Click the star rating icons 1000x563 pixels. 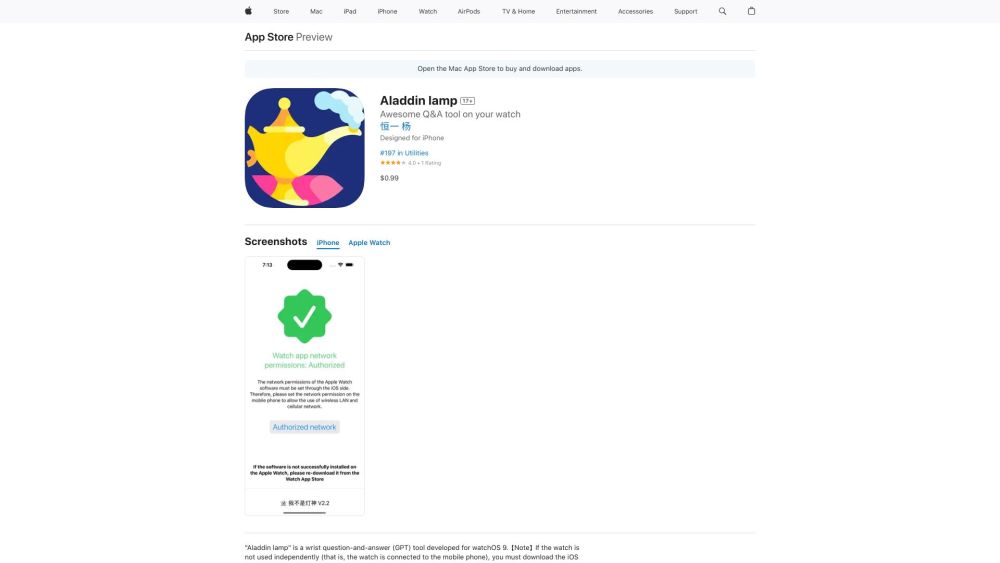tap(393, 163)
